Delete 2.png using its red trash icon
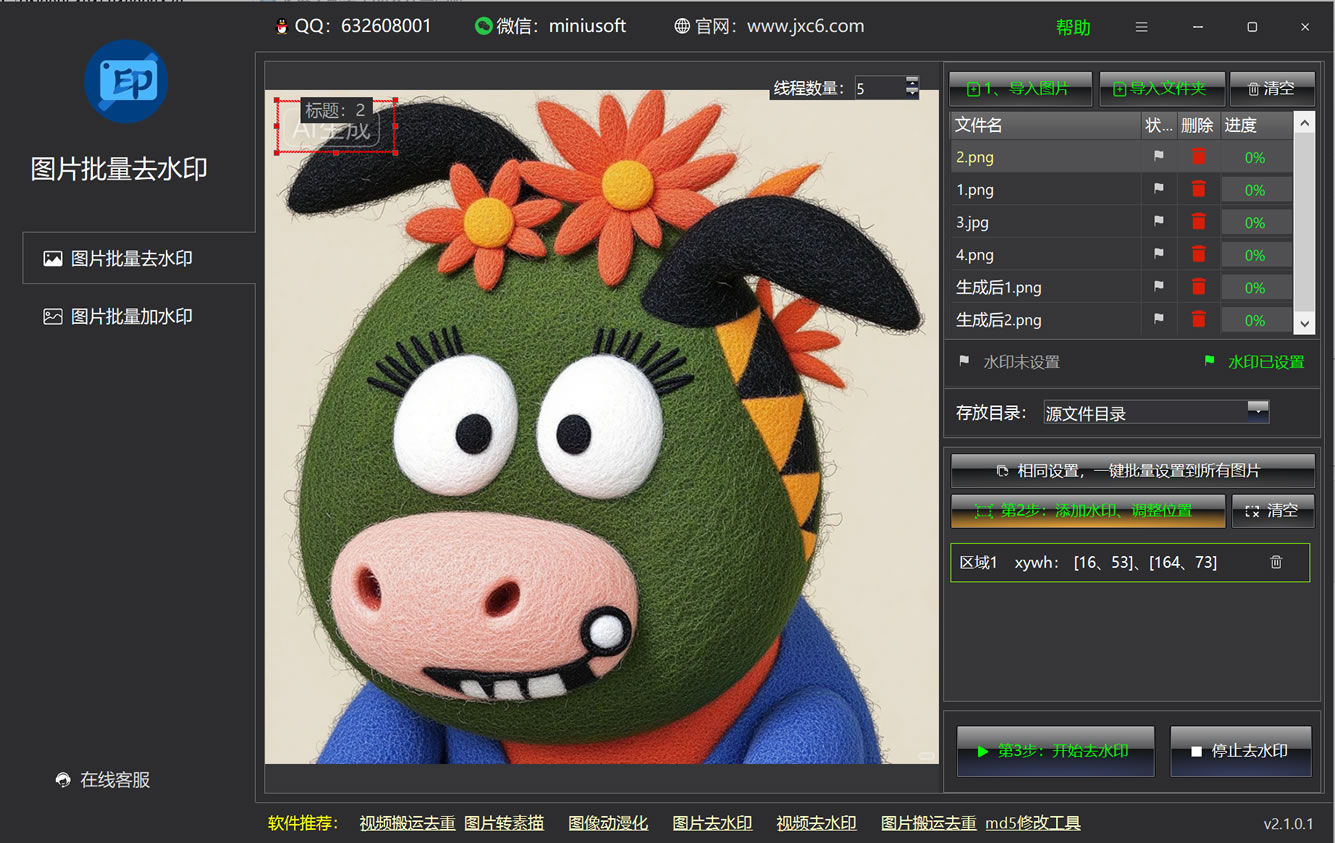Image resolution: width=1335 pixels, height=843 pixels. (x=1198, y=156)
